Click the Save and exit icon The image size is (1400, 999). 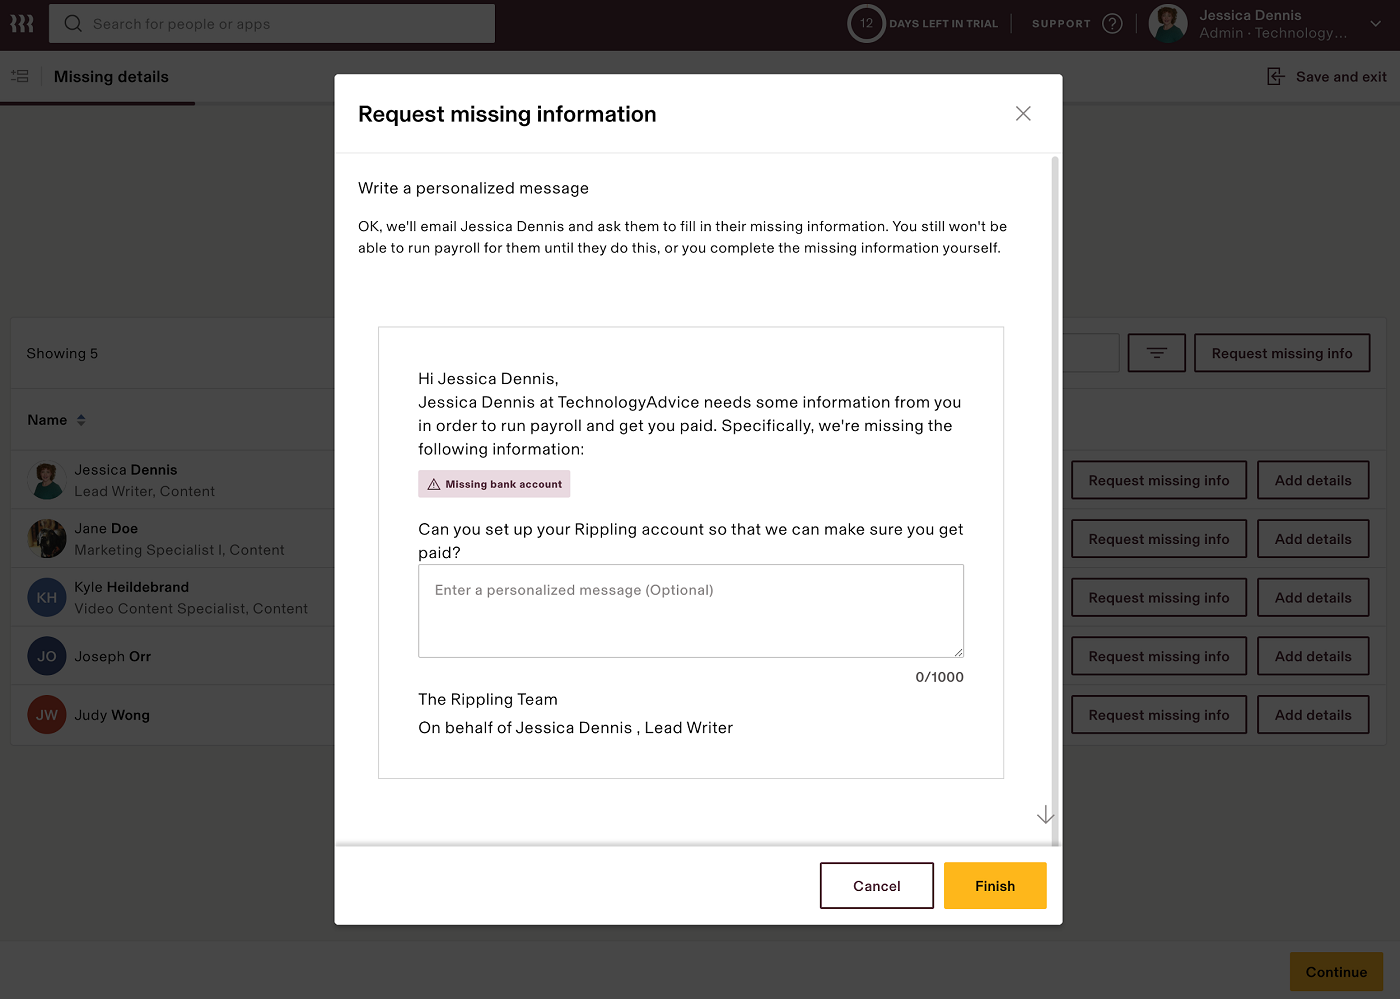tap(1276, 76)
